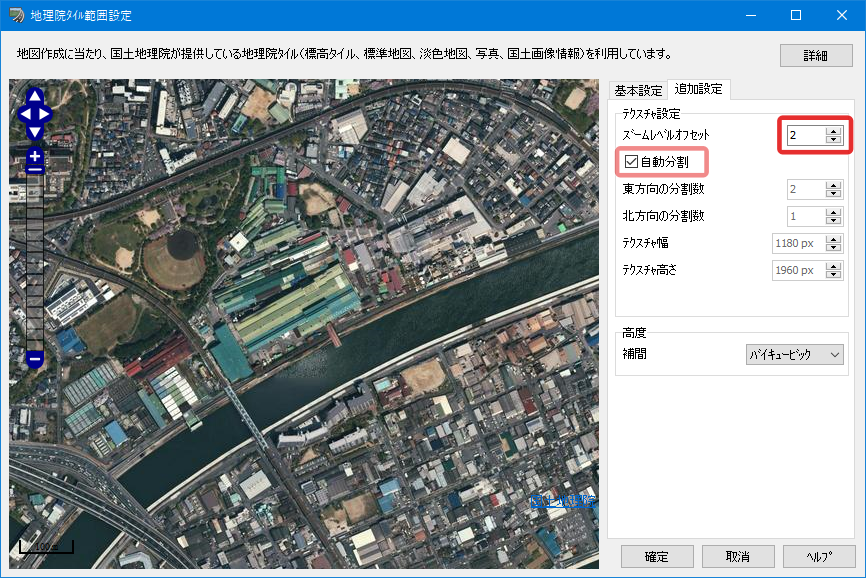The height and width of the screenshot is (578, 866).
Task: Click the zoom slider handle bar
Action: point(35,170)
